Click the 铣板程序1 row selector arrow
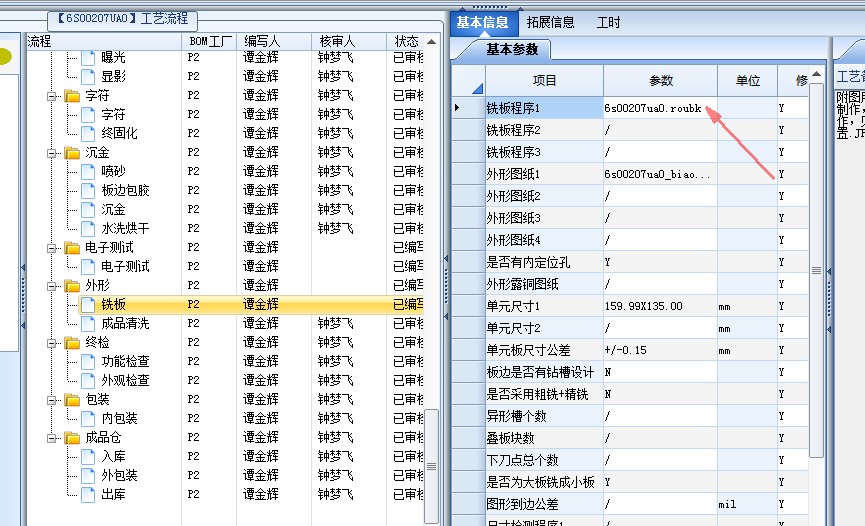The image size is (865, 526). click(468, 108)
